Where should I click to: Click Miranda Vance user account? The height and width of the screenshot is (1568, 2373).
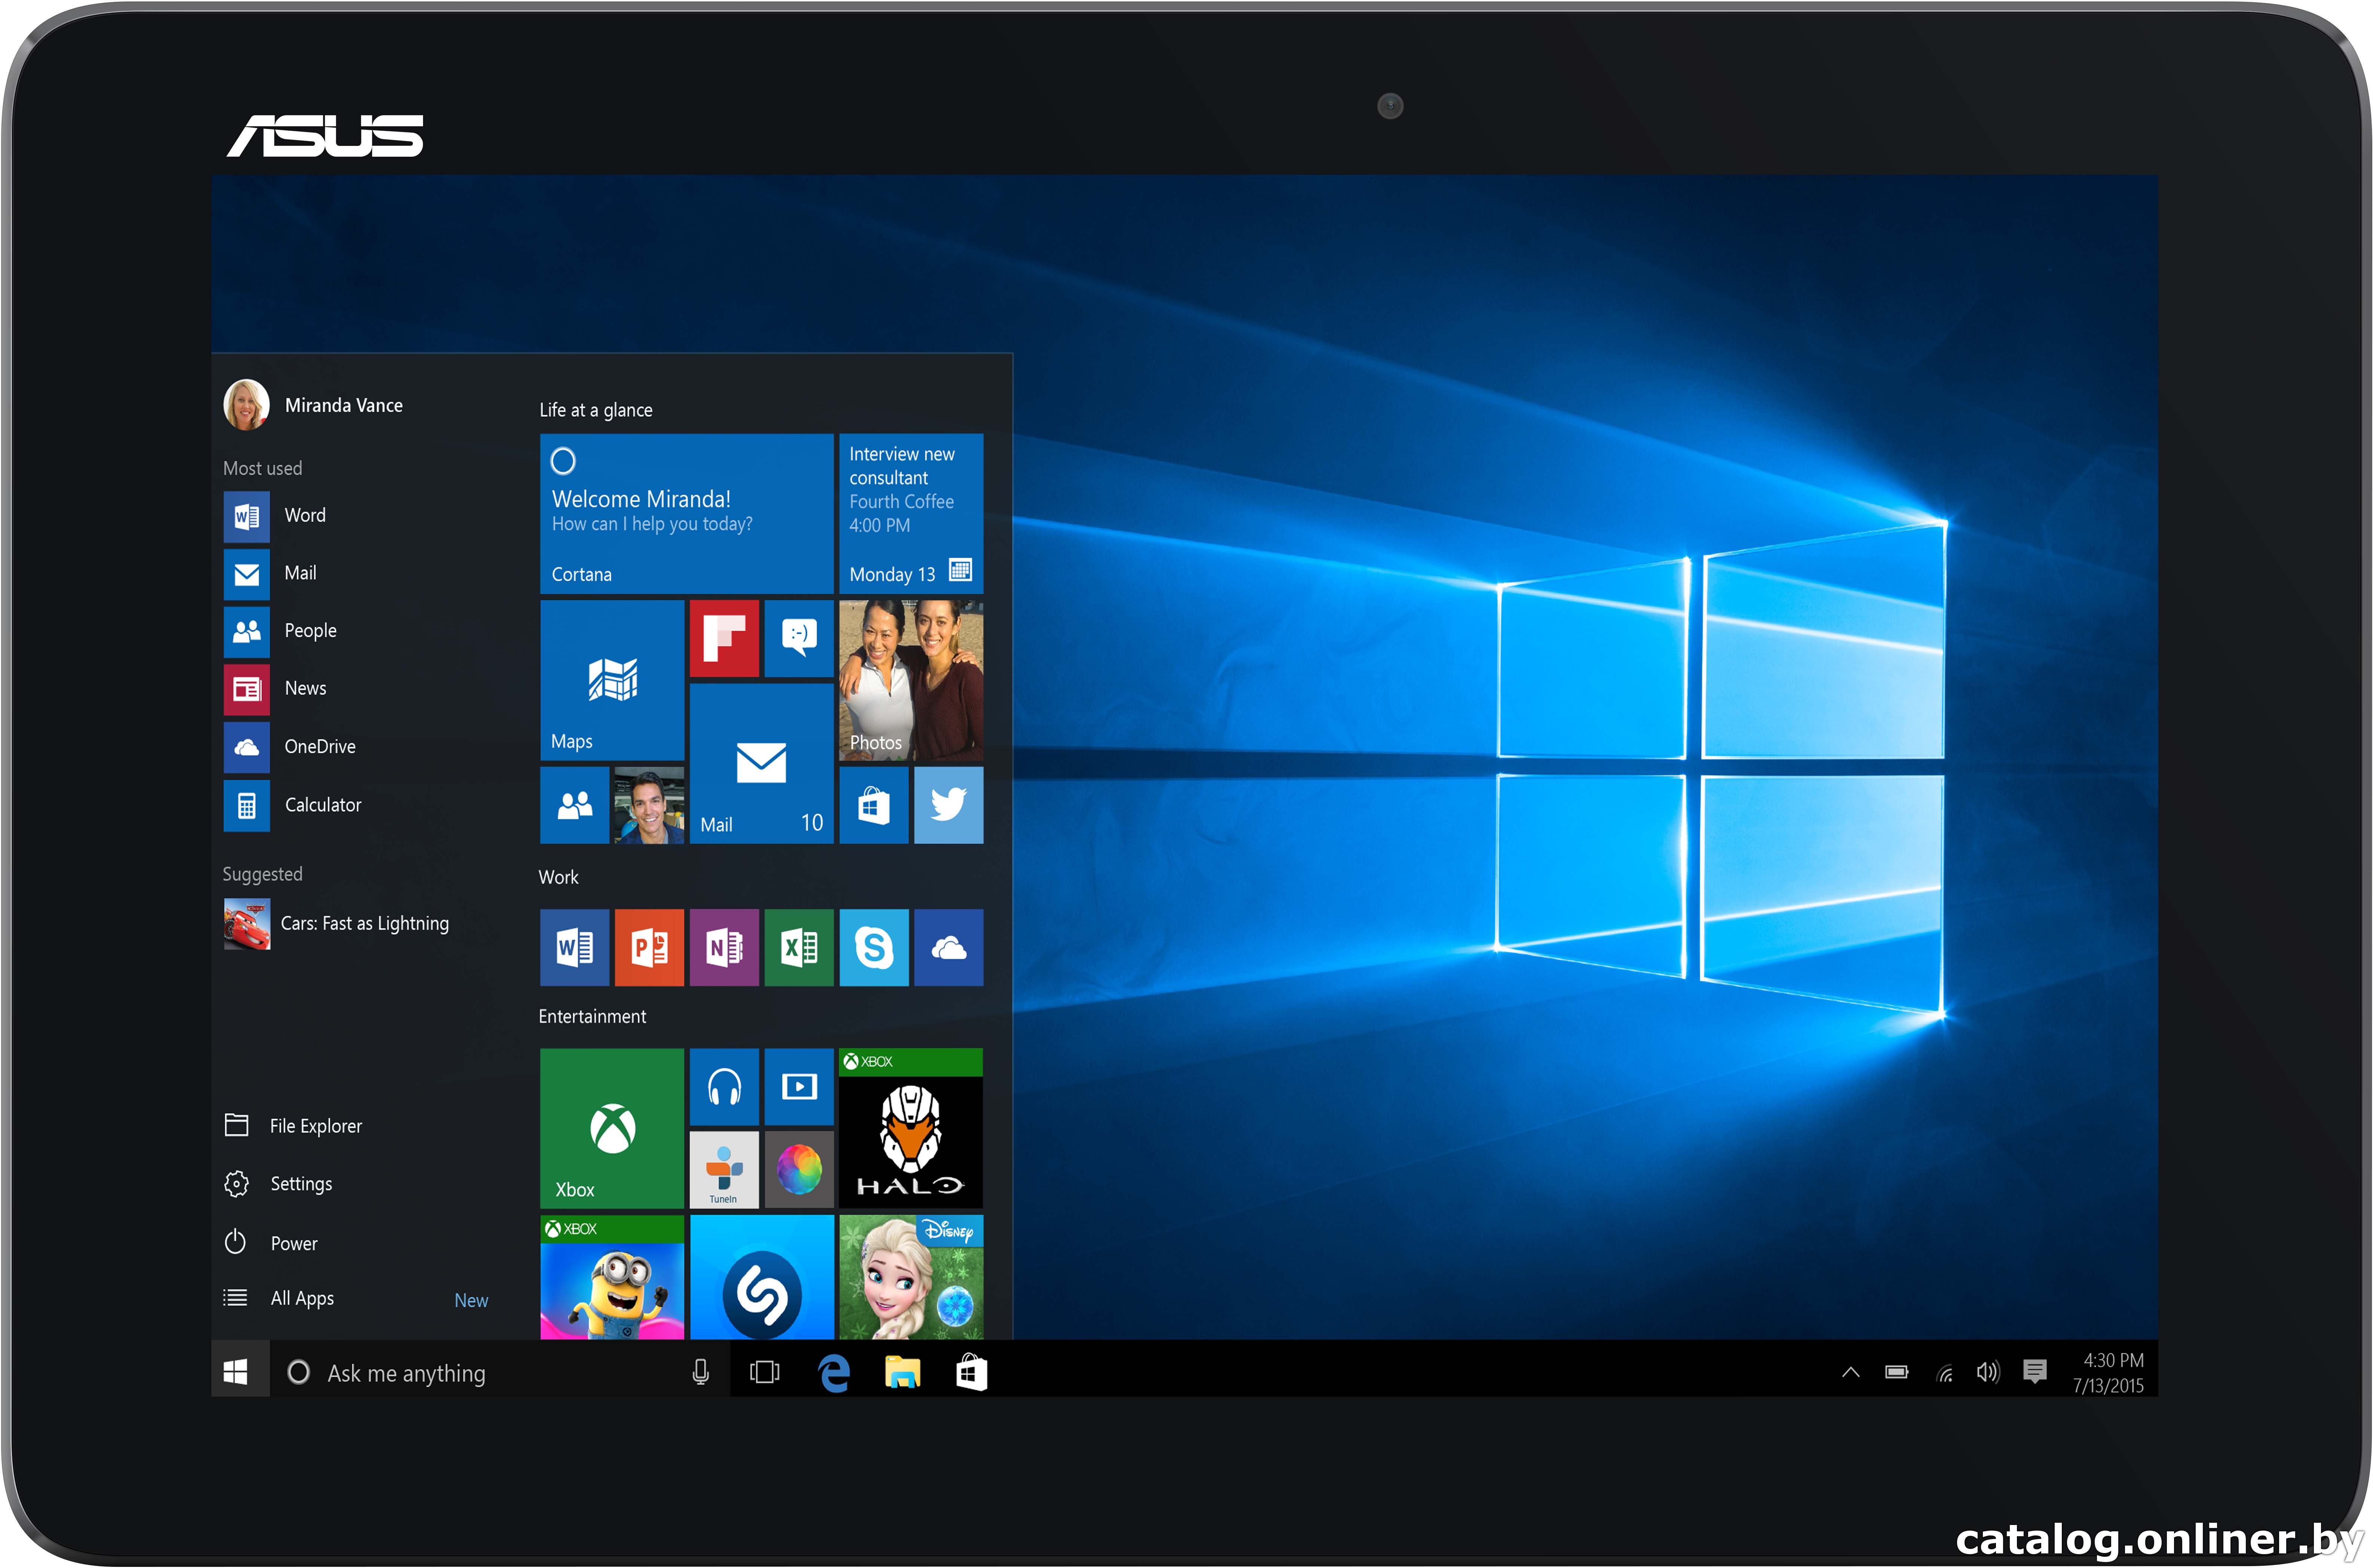coord(314,405)
